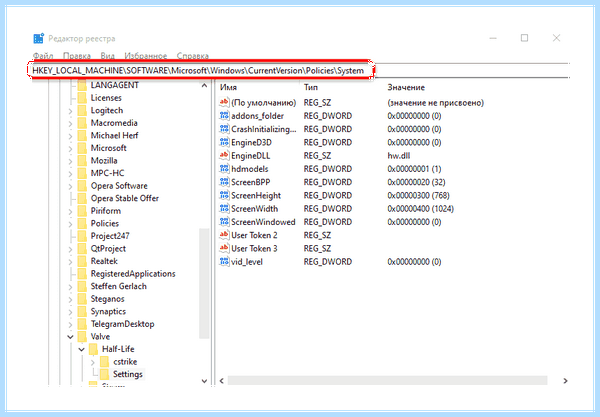Select the Microsoft folder icon

(x=82, y=148)
